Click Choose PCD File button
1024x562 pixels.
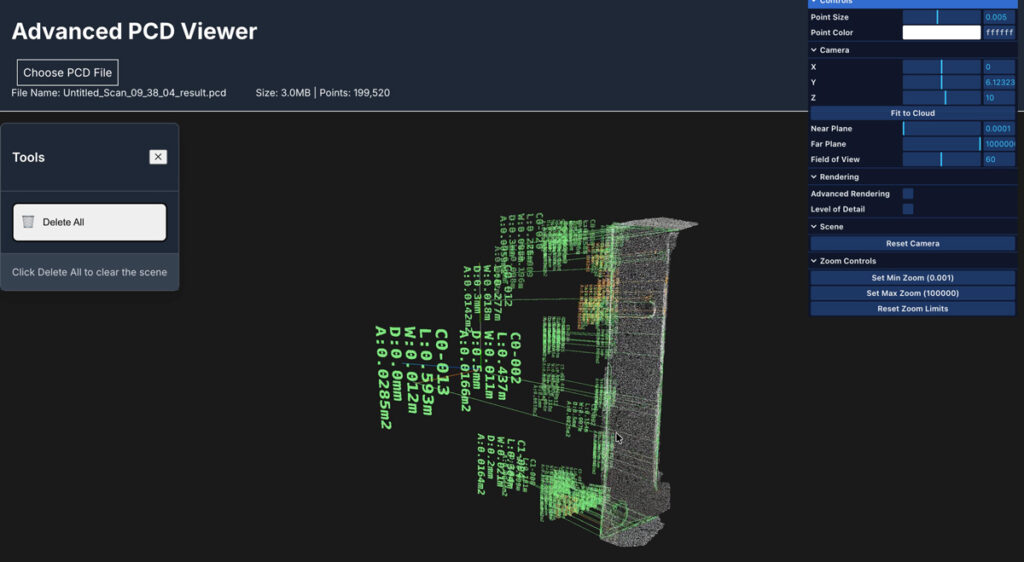pos(68,72)
